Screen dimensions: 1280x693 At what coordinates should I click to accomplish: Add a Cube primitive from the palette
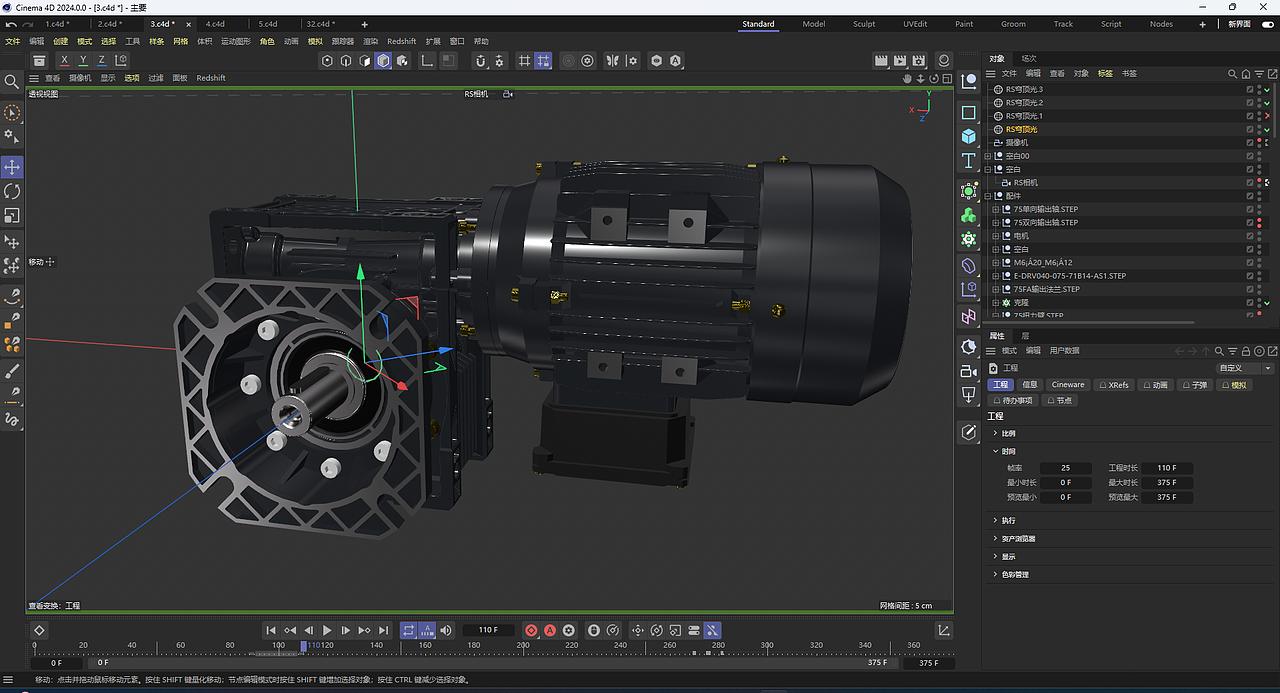[x=968, y=135]
